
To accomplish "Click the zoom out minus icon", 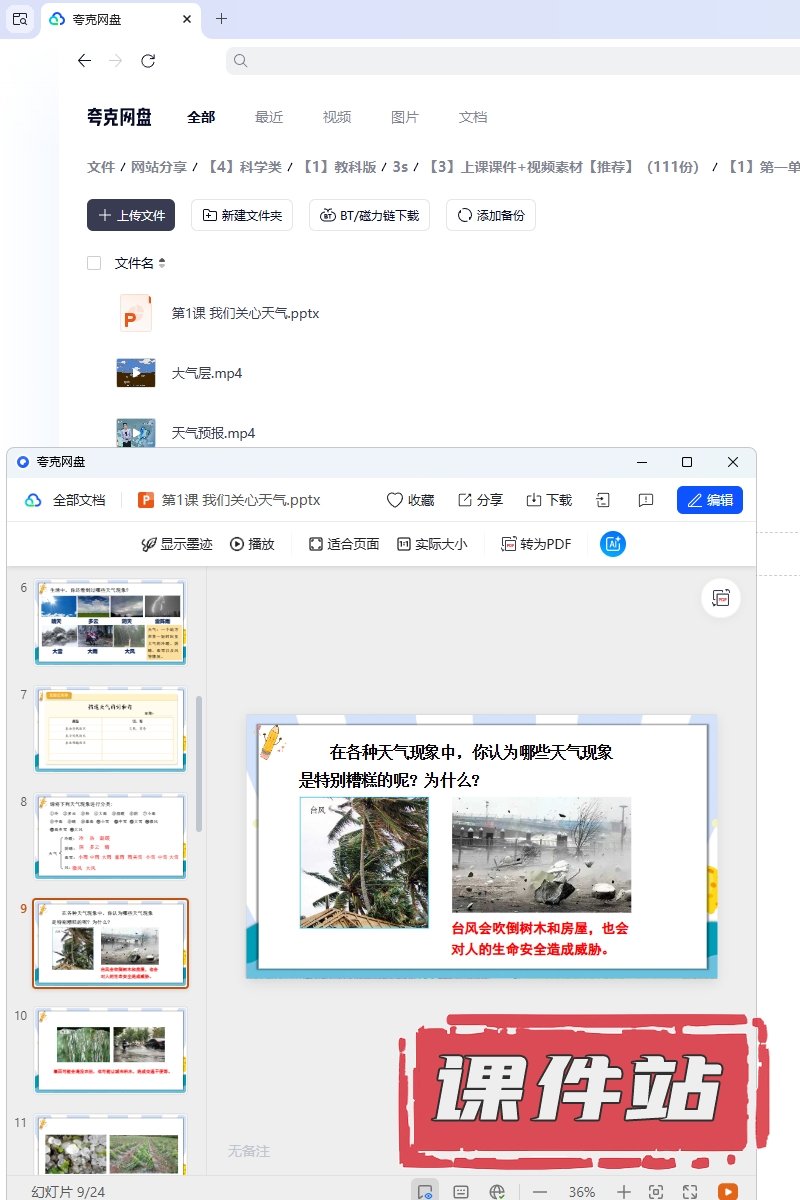I will tap(540, 1191).
